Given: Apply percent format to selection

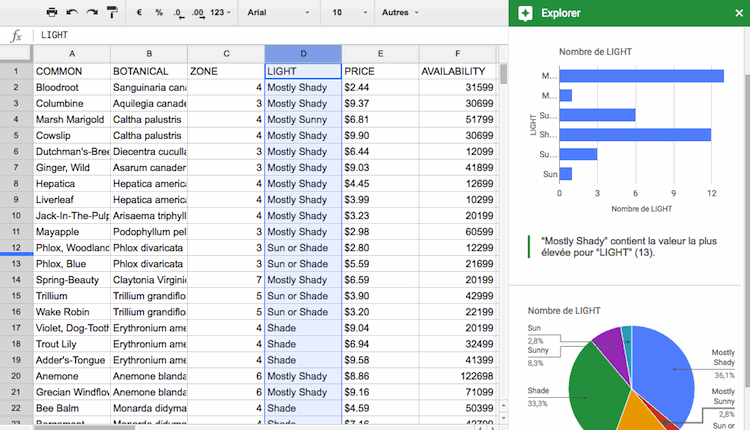Looking at the screenshot, I should pos(158,13).
